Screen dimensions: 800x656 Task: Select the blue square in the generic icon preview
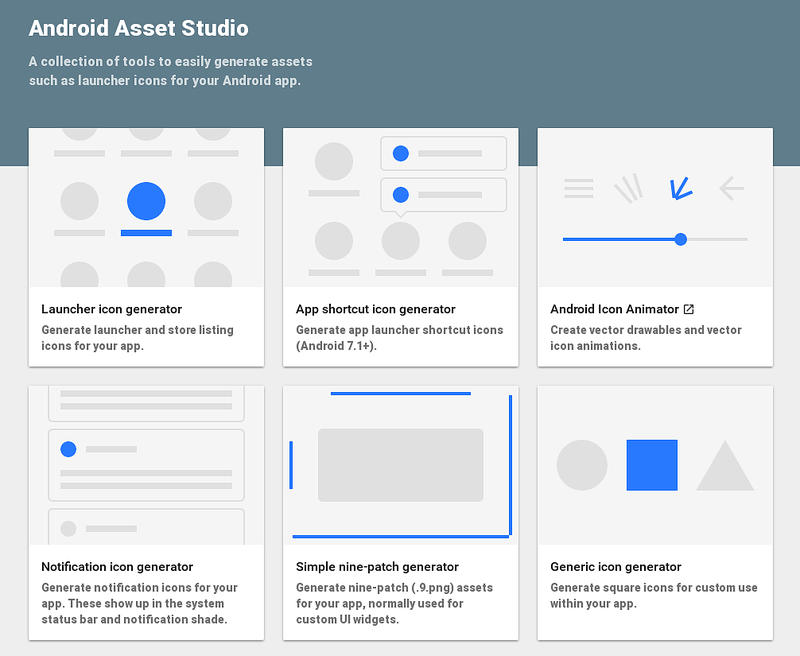[x=651, y=464]
